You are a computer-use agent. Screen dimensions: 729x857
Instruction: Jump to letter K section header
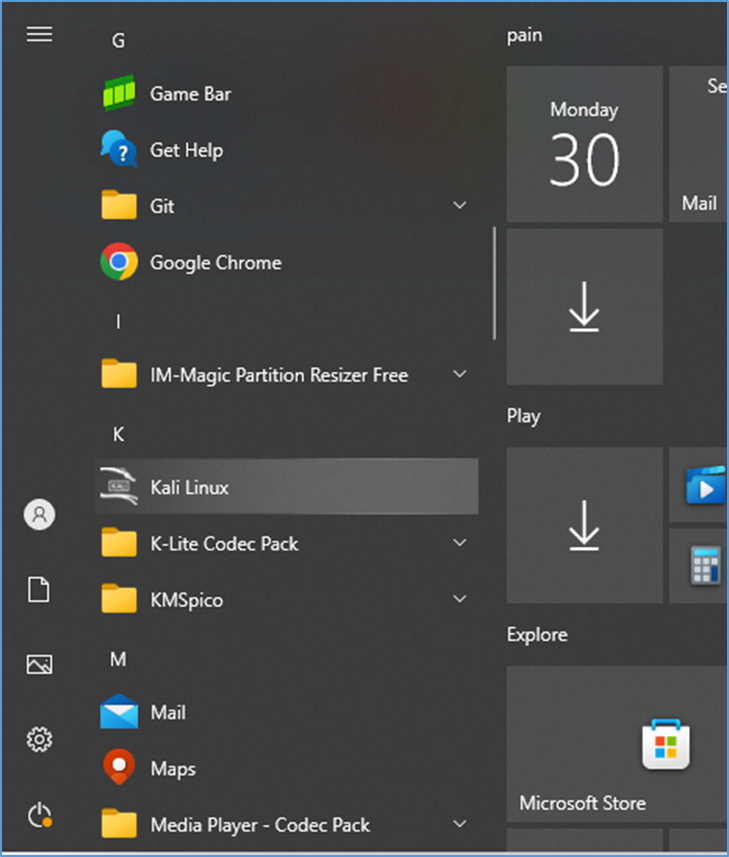pos(118,434)
